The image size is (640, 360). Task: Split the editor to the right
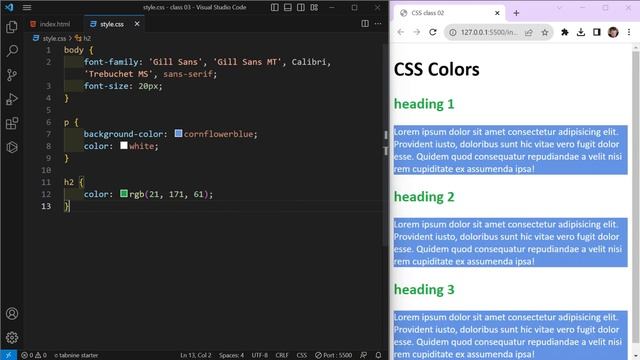click(365, 24)
